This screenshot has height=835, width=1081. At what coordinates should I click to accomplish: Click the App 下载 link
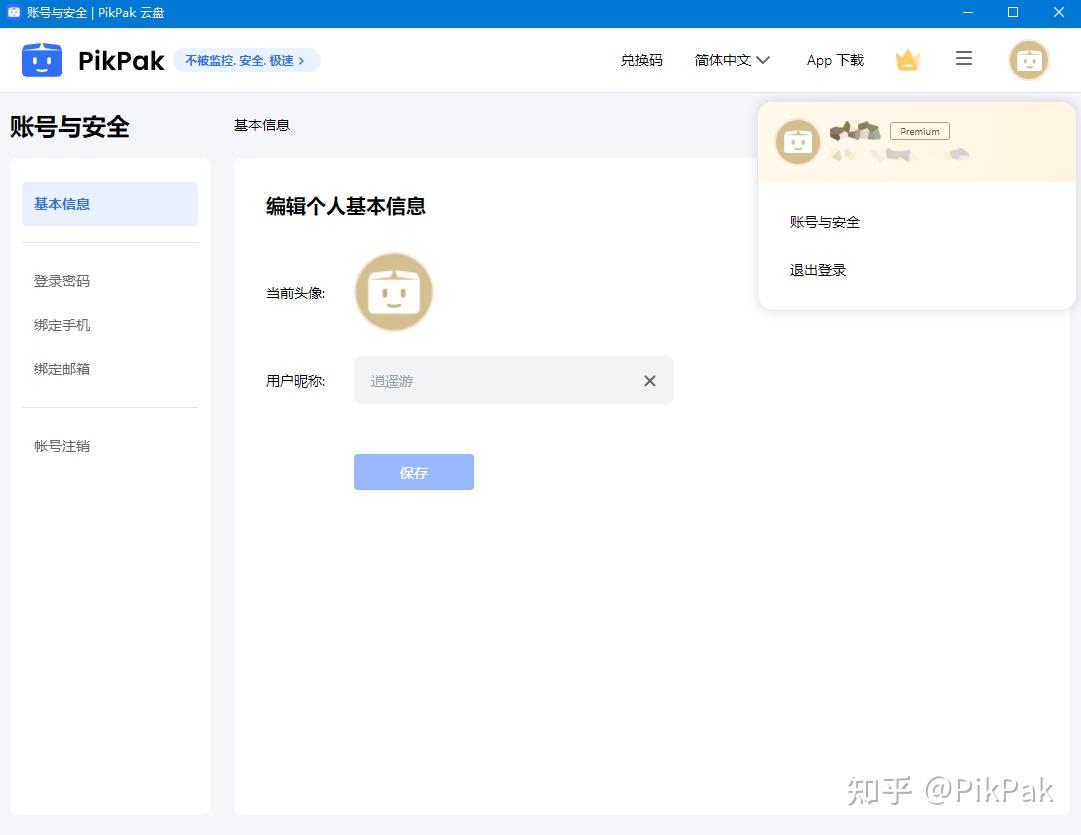click(x=834, y=60)
